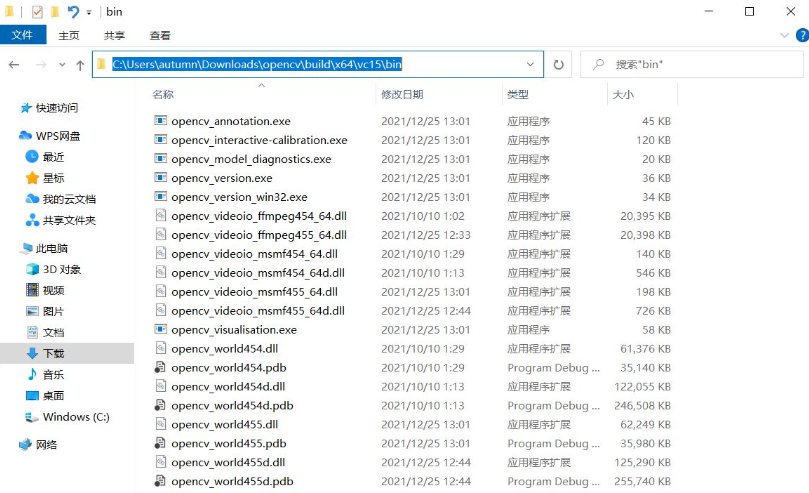The image size is (809, 493).
Task: Open the 文件 menu tab
Action: (23, 35)
